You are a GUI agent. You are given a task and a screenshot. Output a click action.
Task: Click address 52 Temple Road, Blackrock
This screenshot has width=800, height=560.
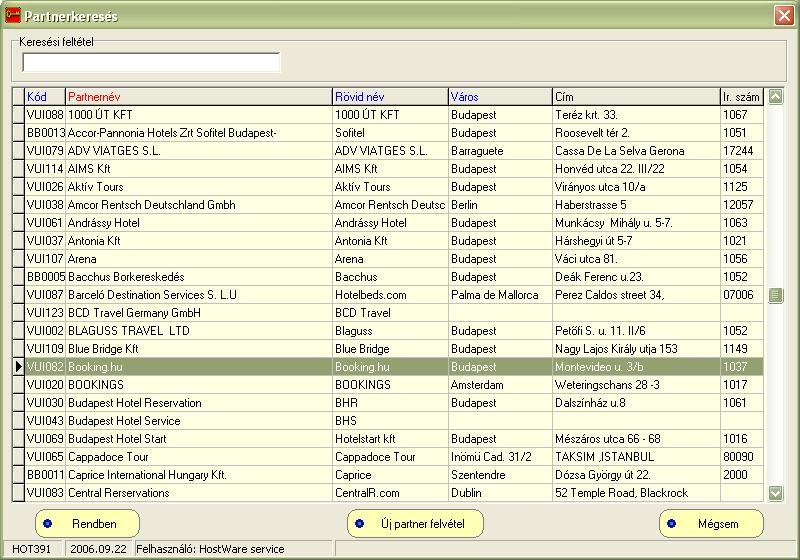(x=621, y=493)
